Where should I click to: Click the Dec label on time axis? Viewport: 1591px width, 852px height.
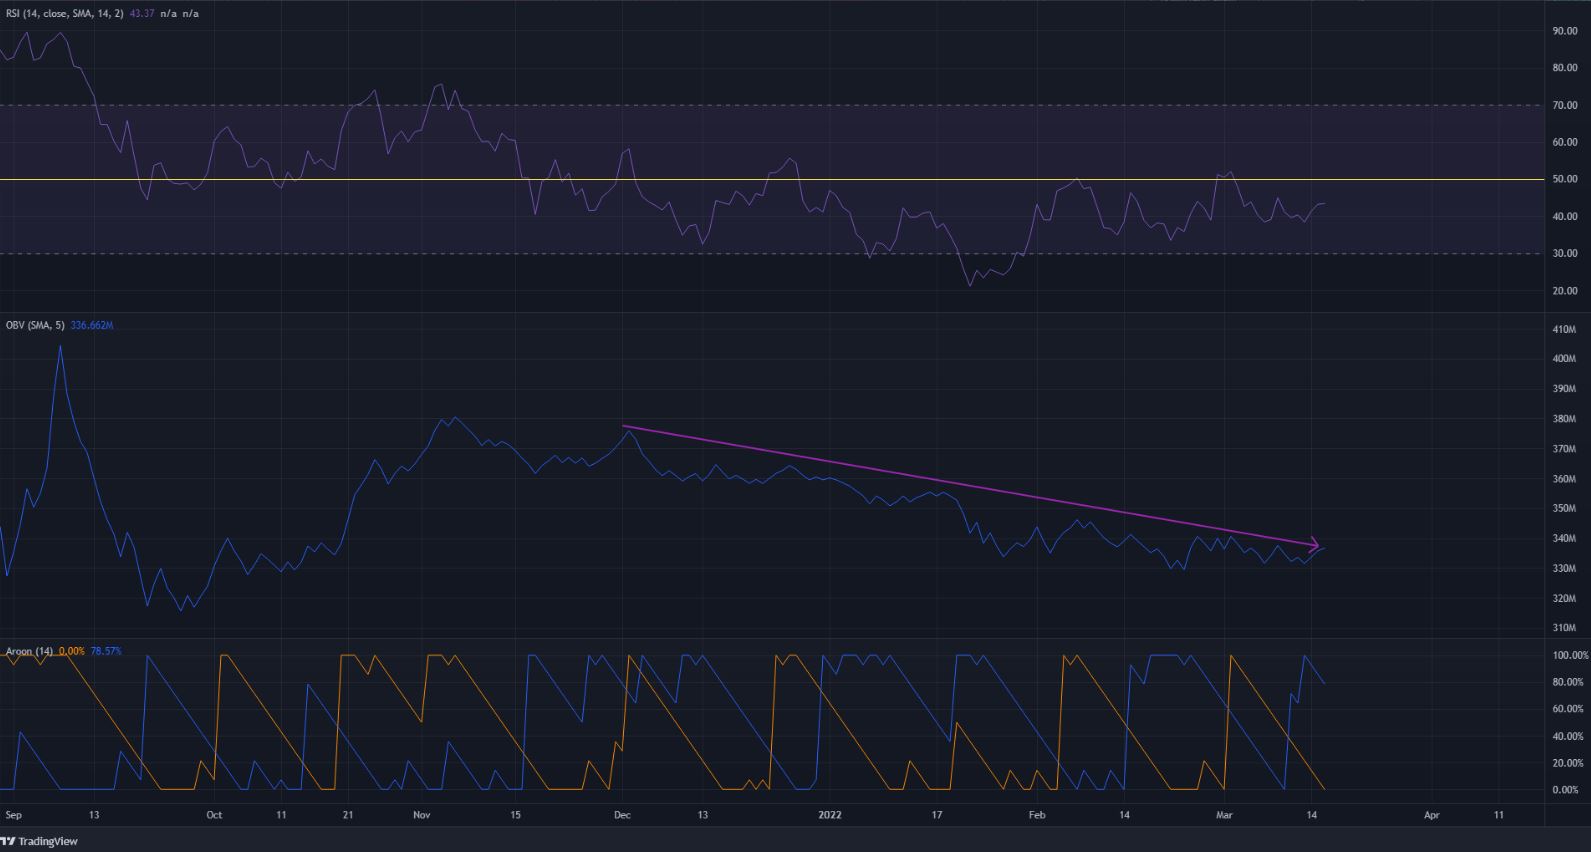tap(622, 815)
